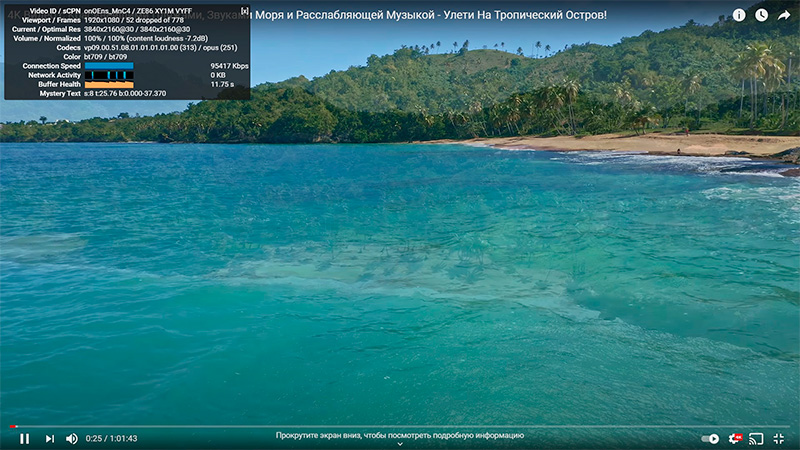Click the "Прокрутите экран вниз" hint text
800x450 pixels.
pyautogui.click(x=400, y=435)
